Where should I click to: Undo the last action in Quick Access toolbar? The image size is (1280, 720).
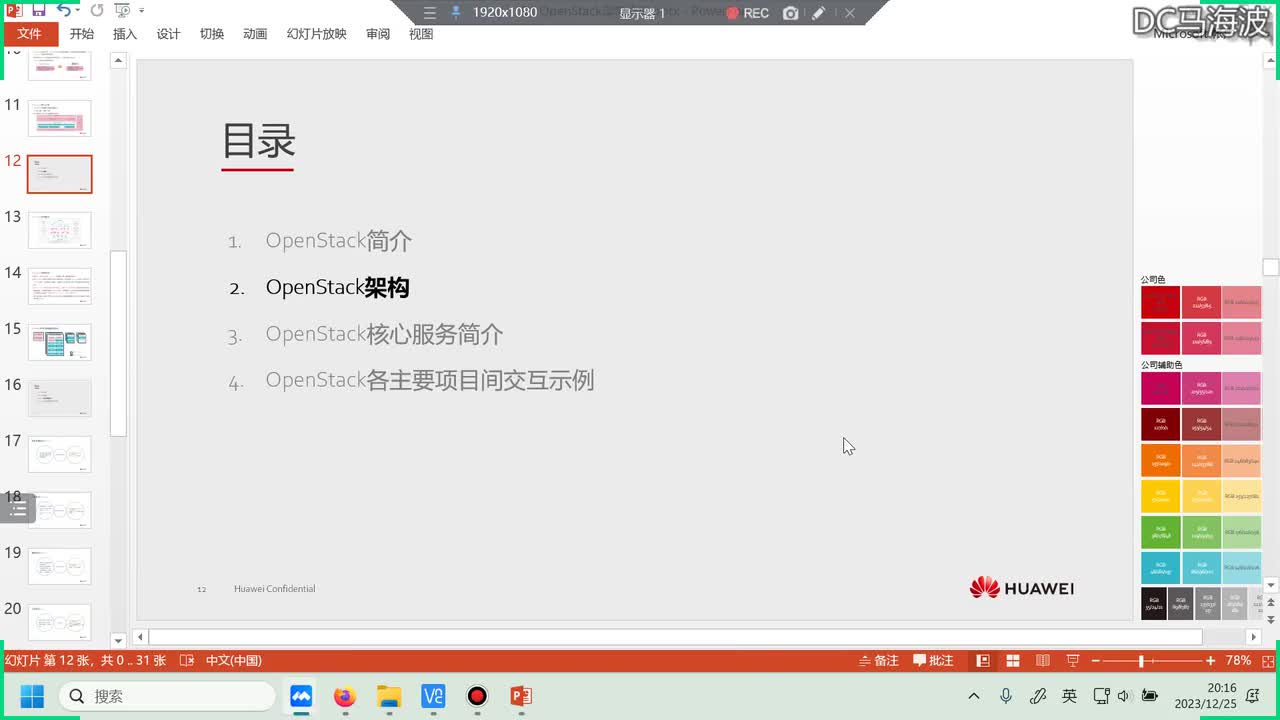point(63,10)
